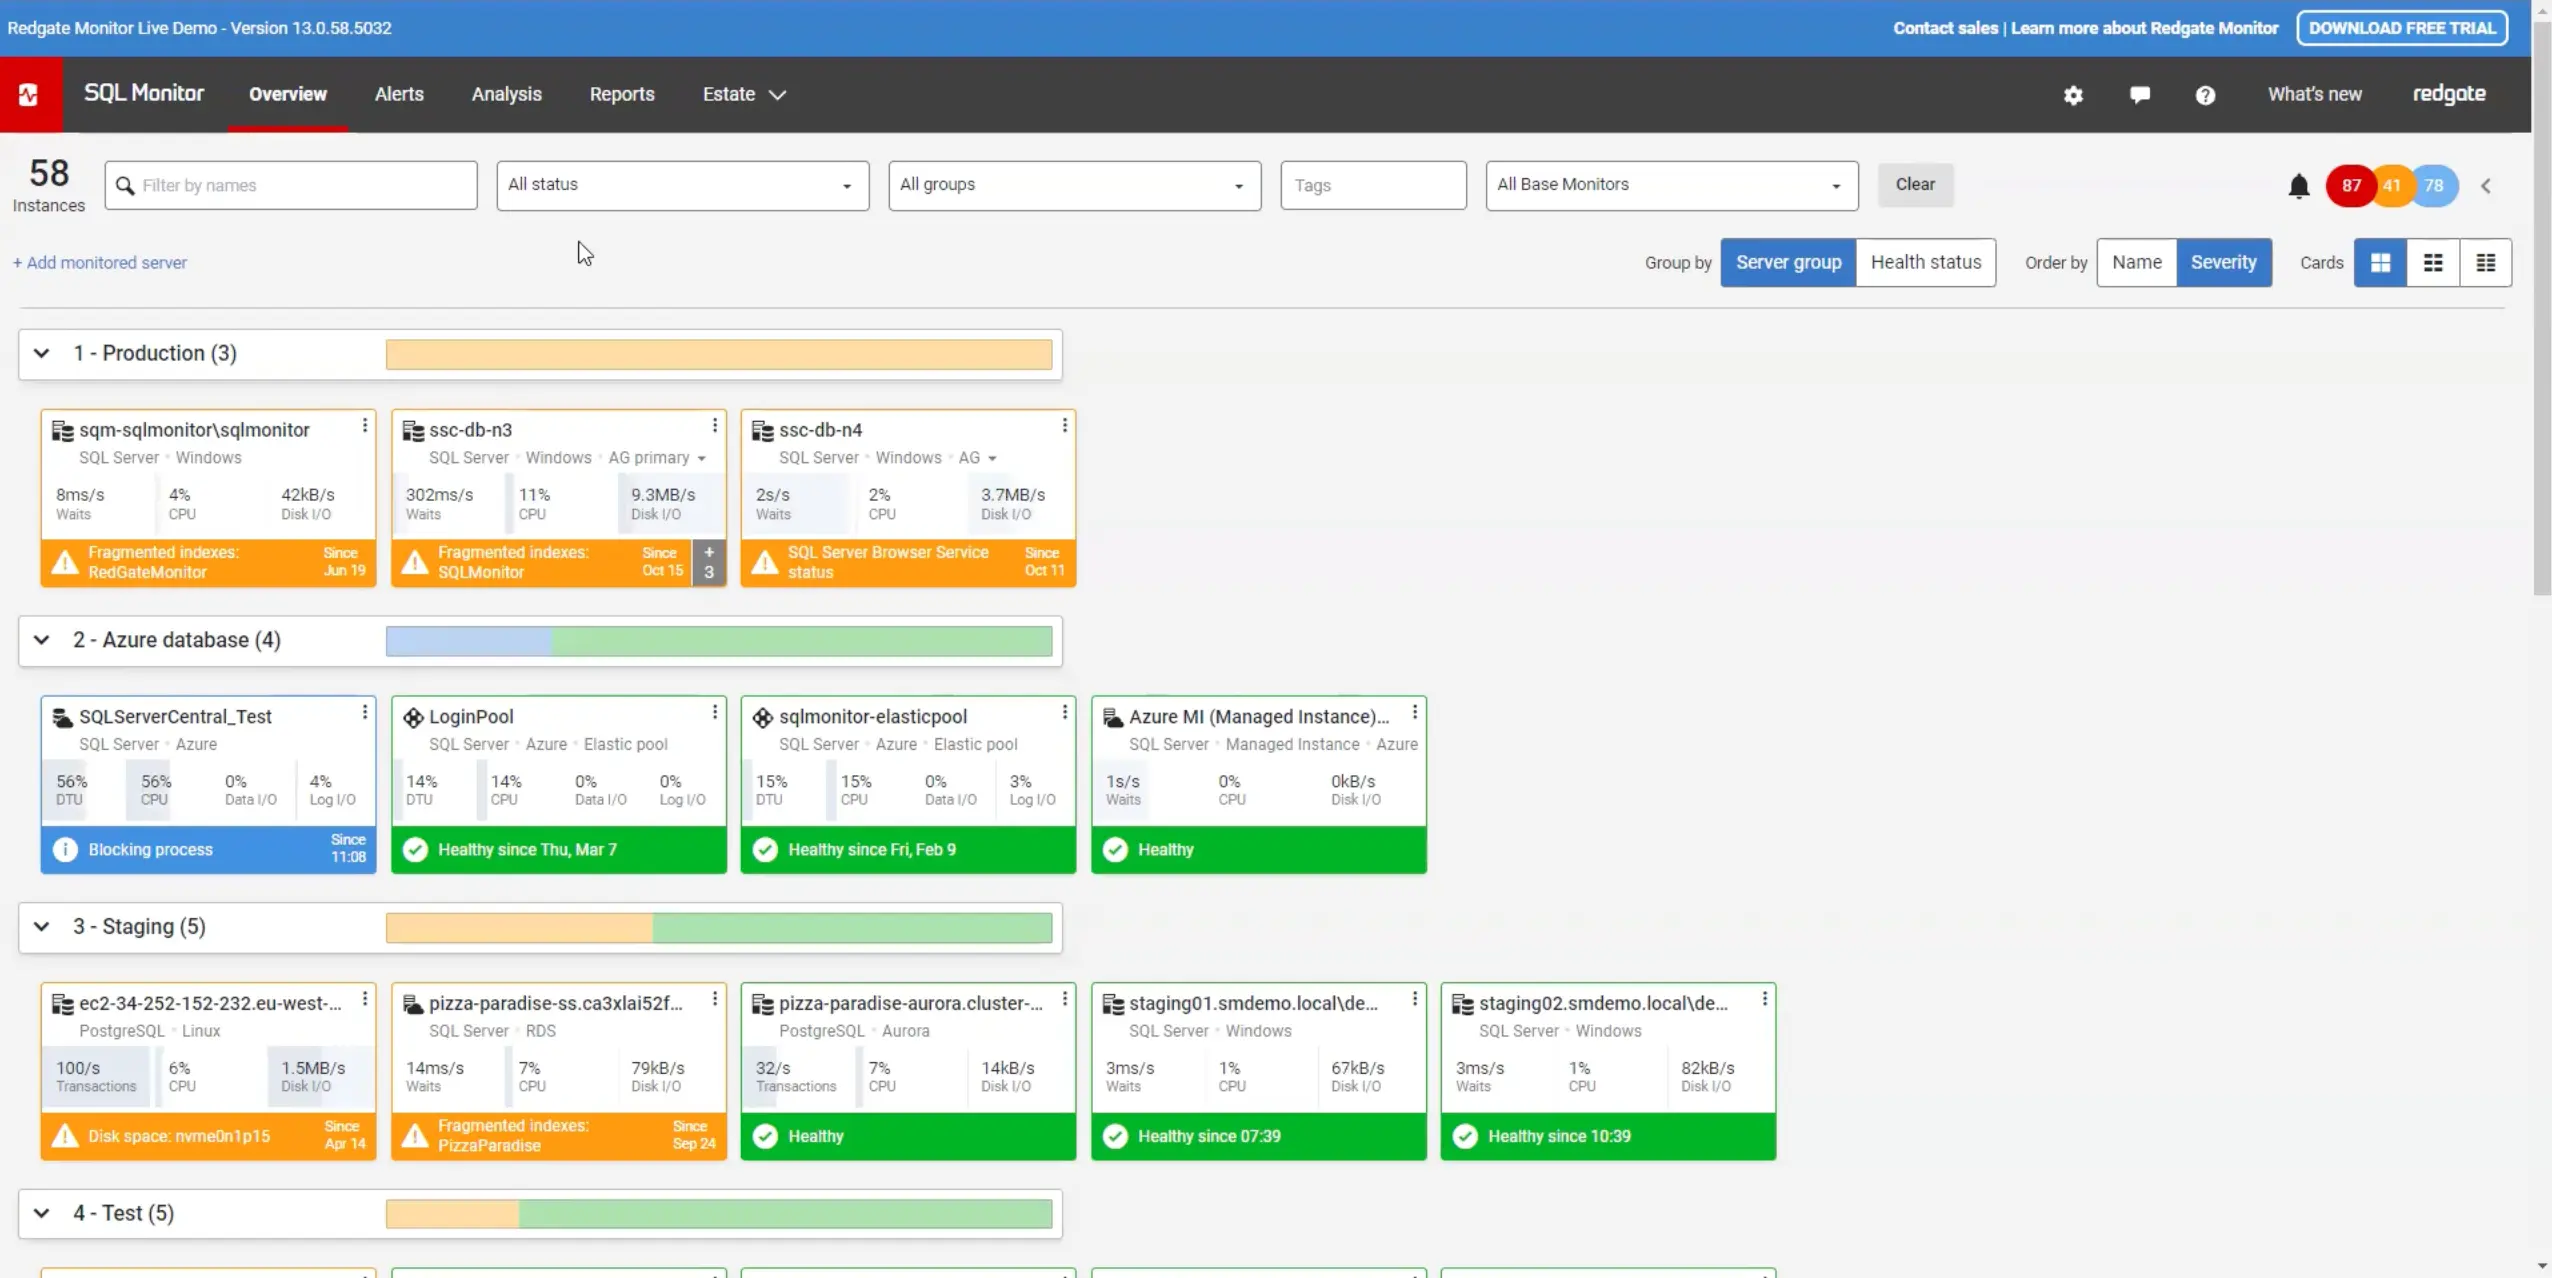Open settings gear in top navigation
Image resolution: width=2552 pixels, height=1278 pixels.
click(x=2073, y=95)
